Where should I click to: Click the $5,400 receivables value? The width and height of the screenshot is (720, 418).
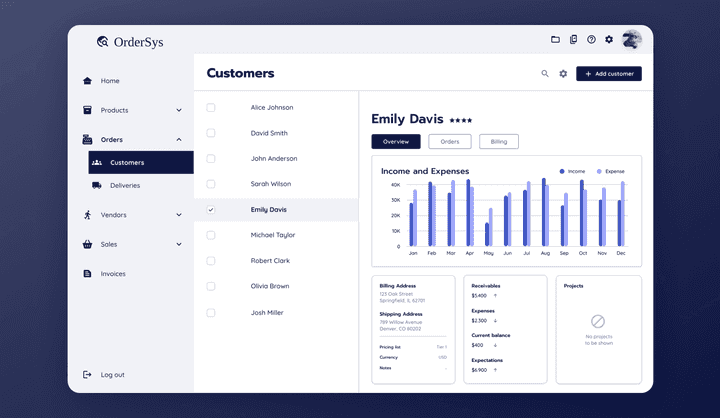[x=479, y=296]
